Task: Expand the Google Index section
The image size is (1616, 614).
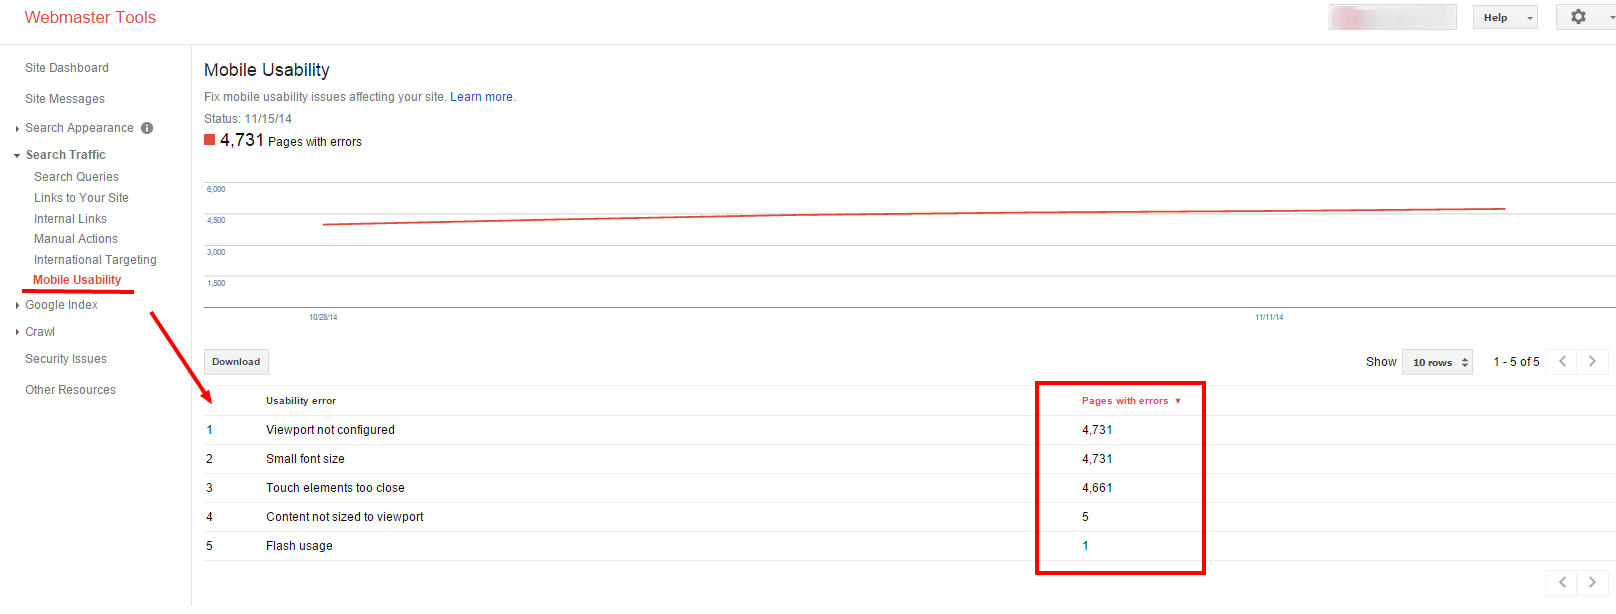Action: 18,306
